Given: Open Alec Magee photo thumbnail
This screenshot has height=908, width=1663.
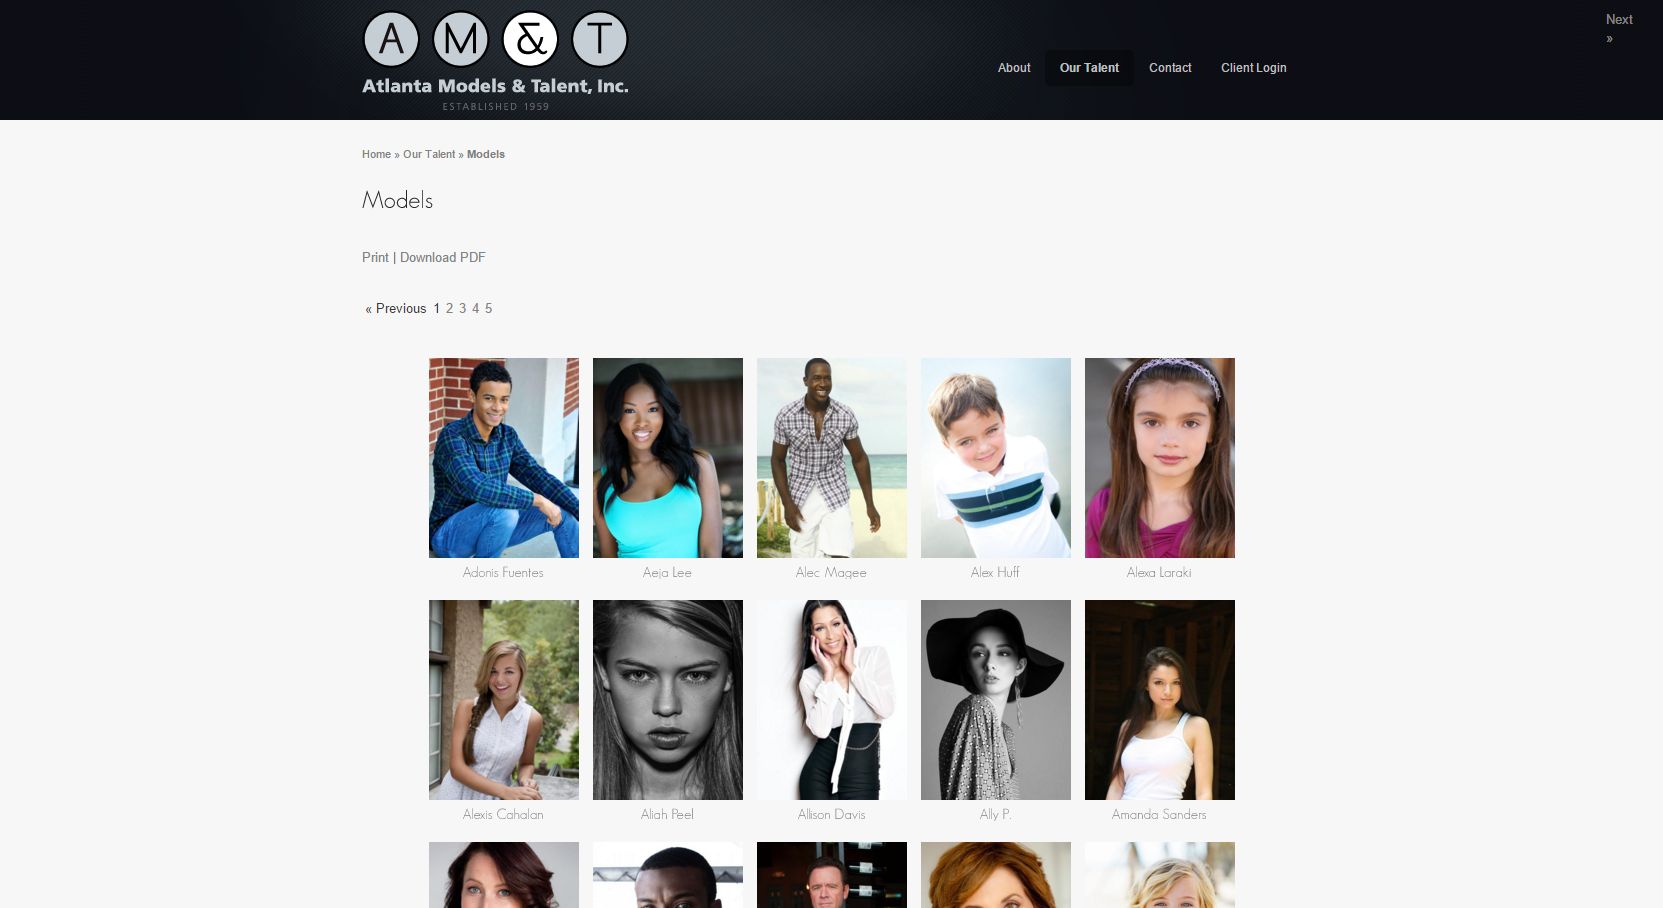Looking at the screenshot, I should [832, 458].
